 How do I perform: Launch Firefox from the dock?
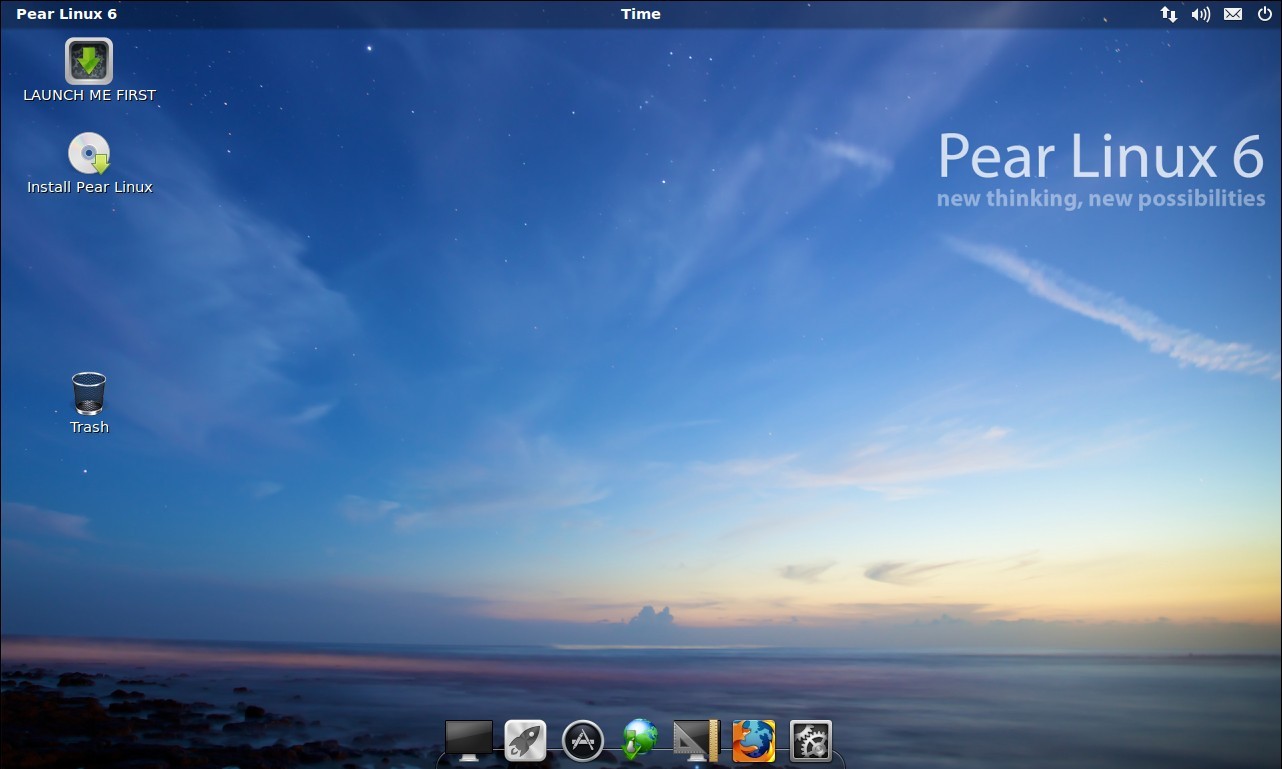point(754,741)
